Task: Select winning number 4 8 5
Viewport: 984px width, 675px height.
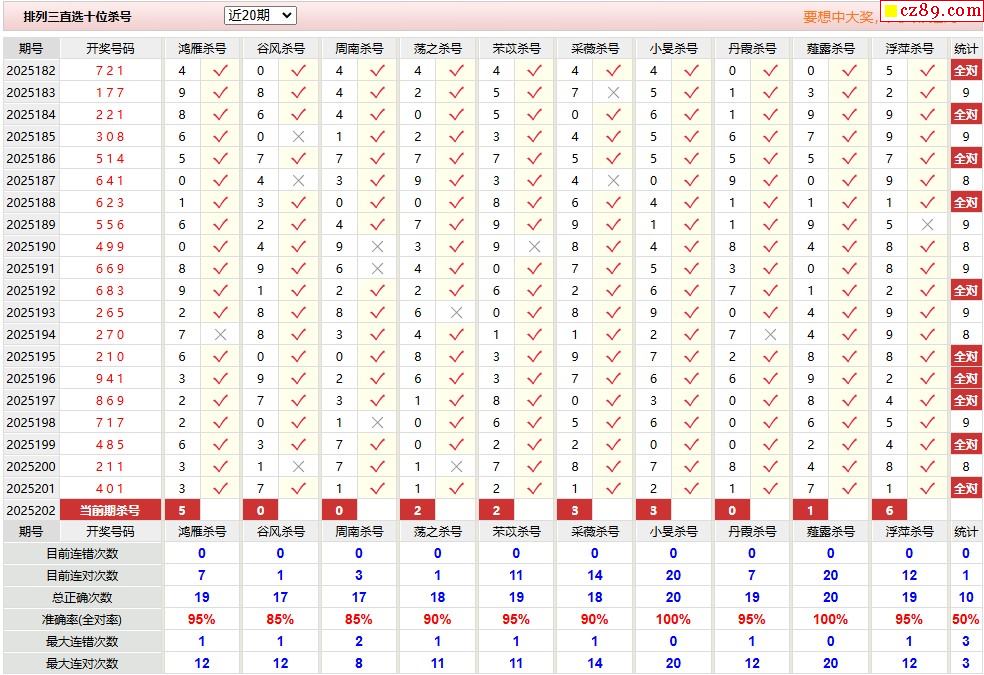Action: pyautogui.click(x=110, y=444)
